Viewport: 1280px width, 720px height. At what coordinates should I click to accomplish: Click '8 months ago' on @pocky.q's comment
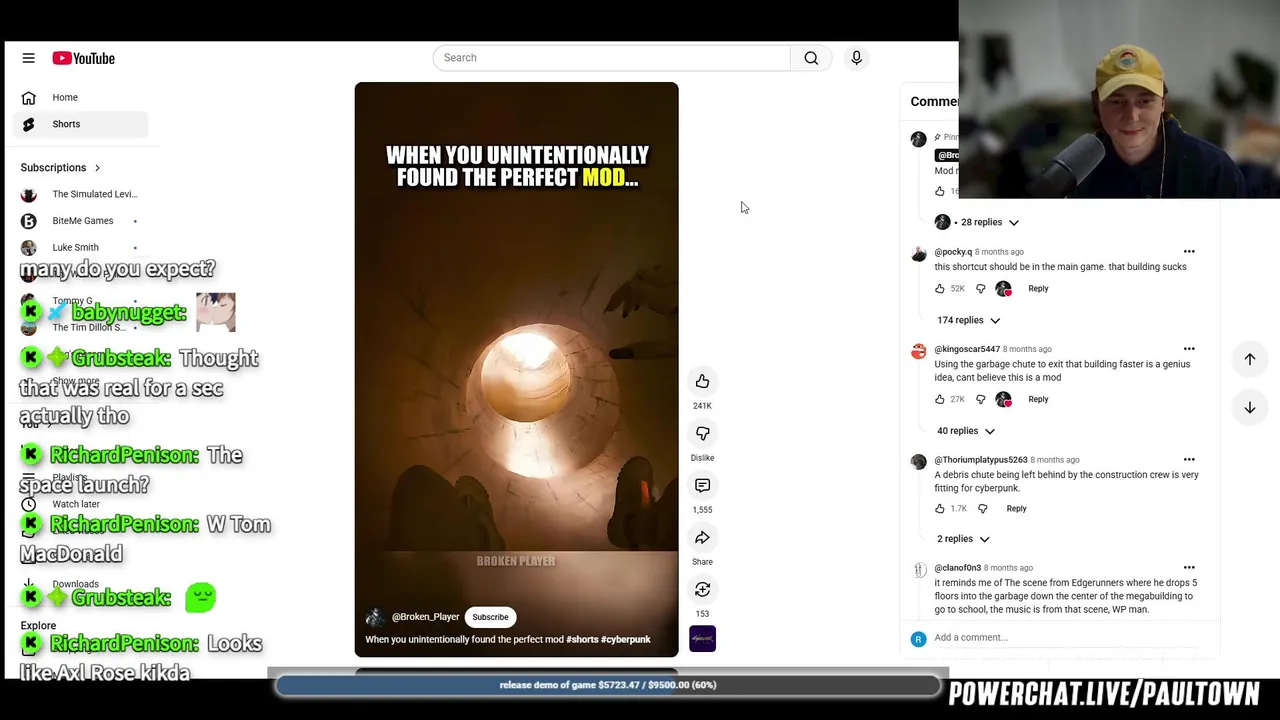tap(999, 252)
